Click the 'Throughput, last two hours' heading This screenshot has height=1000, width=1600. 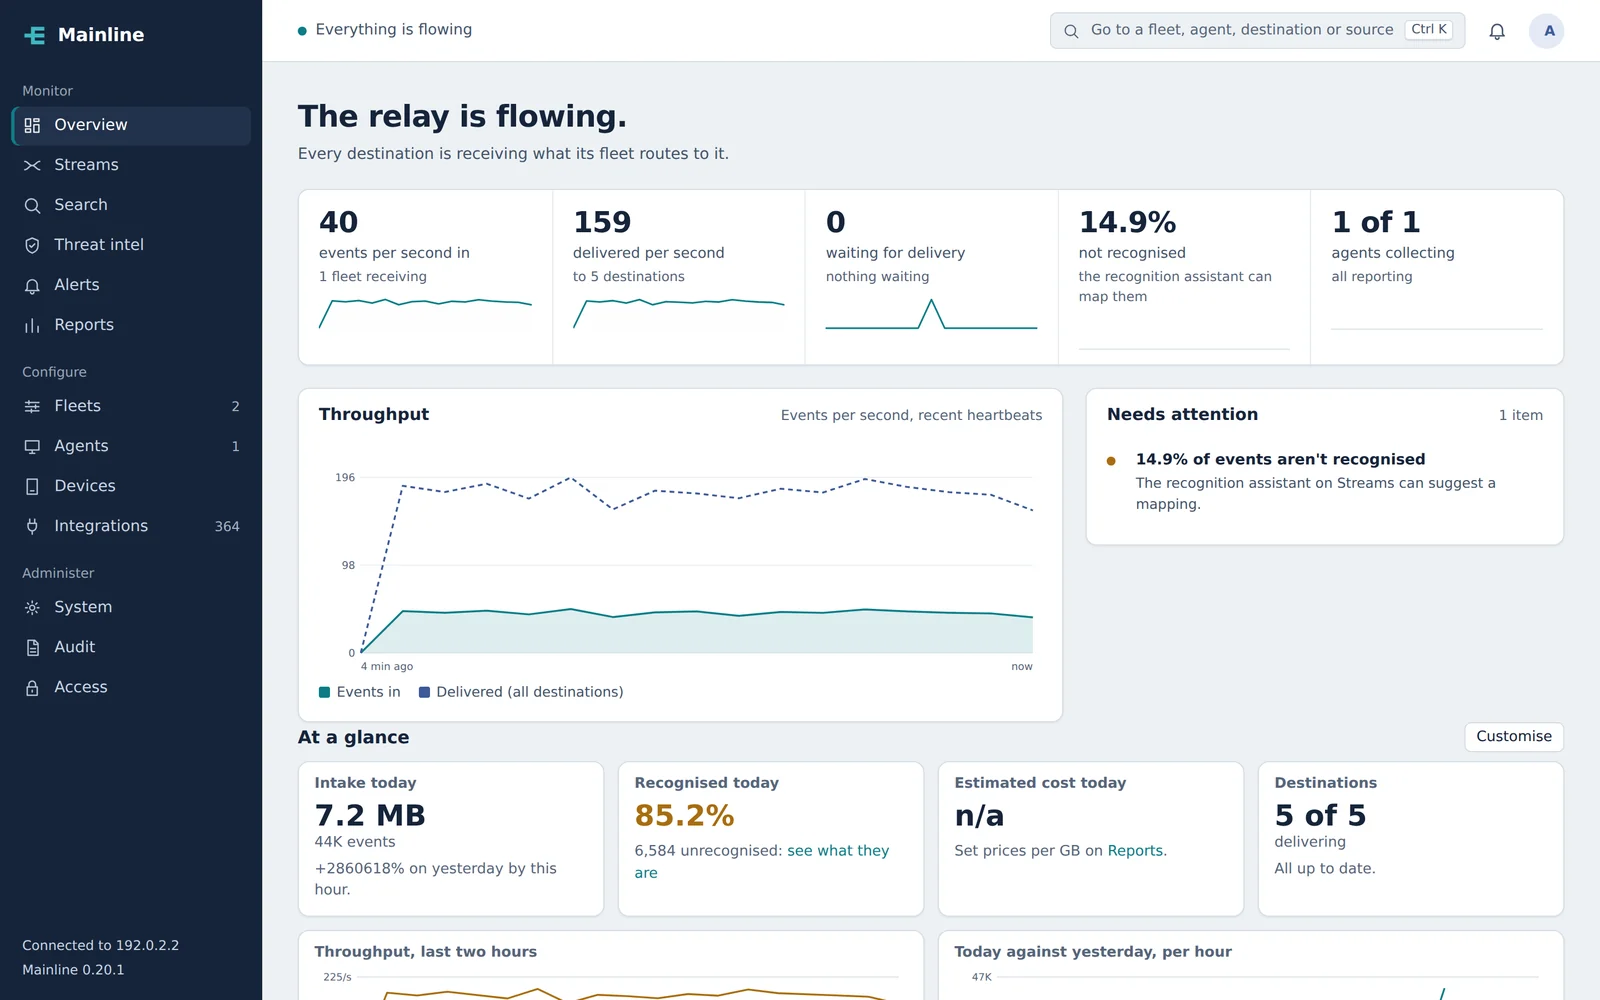click(426, 952)
